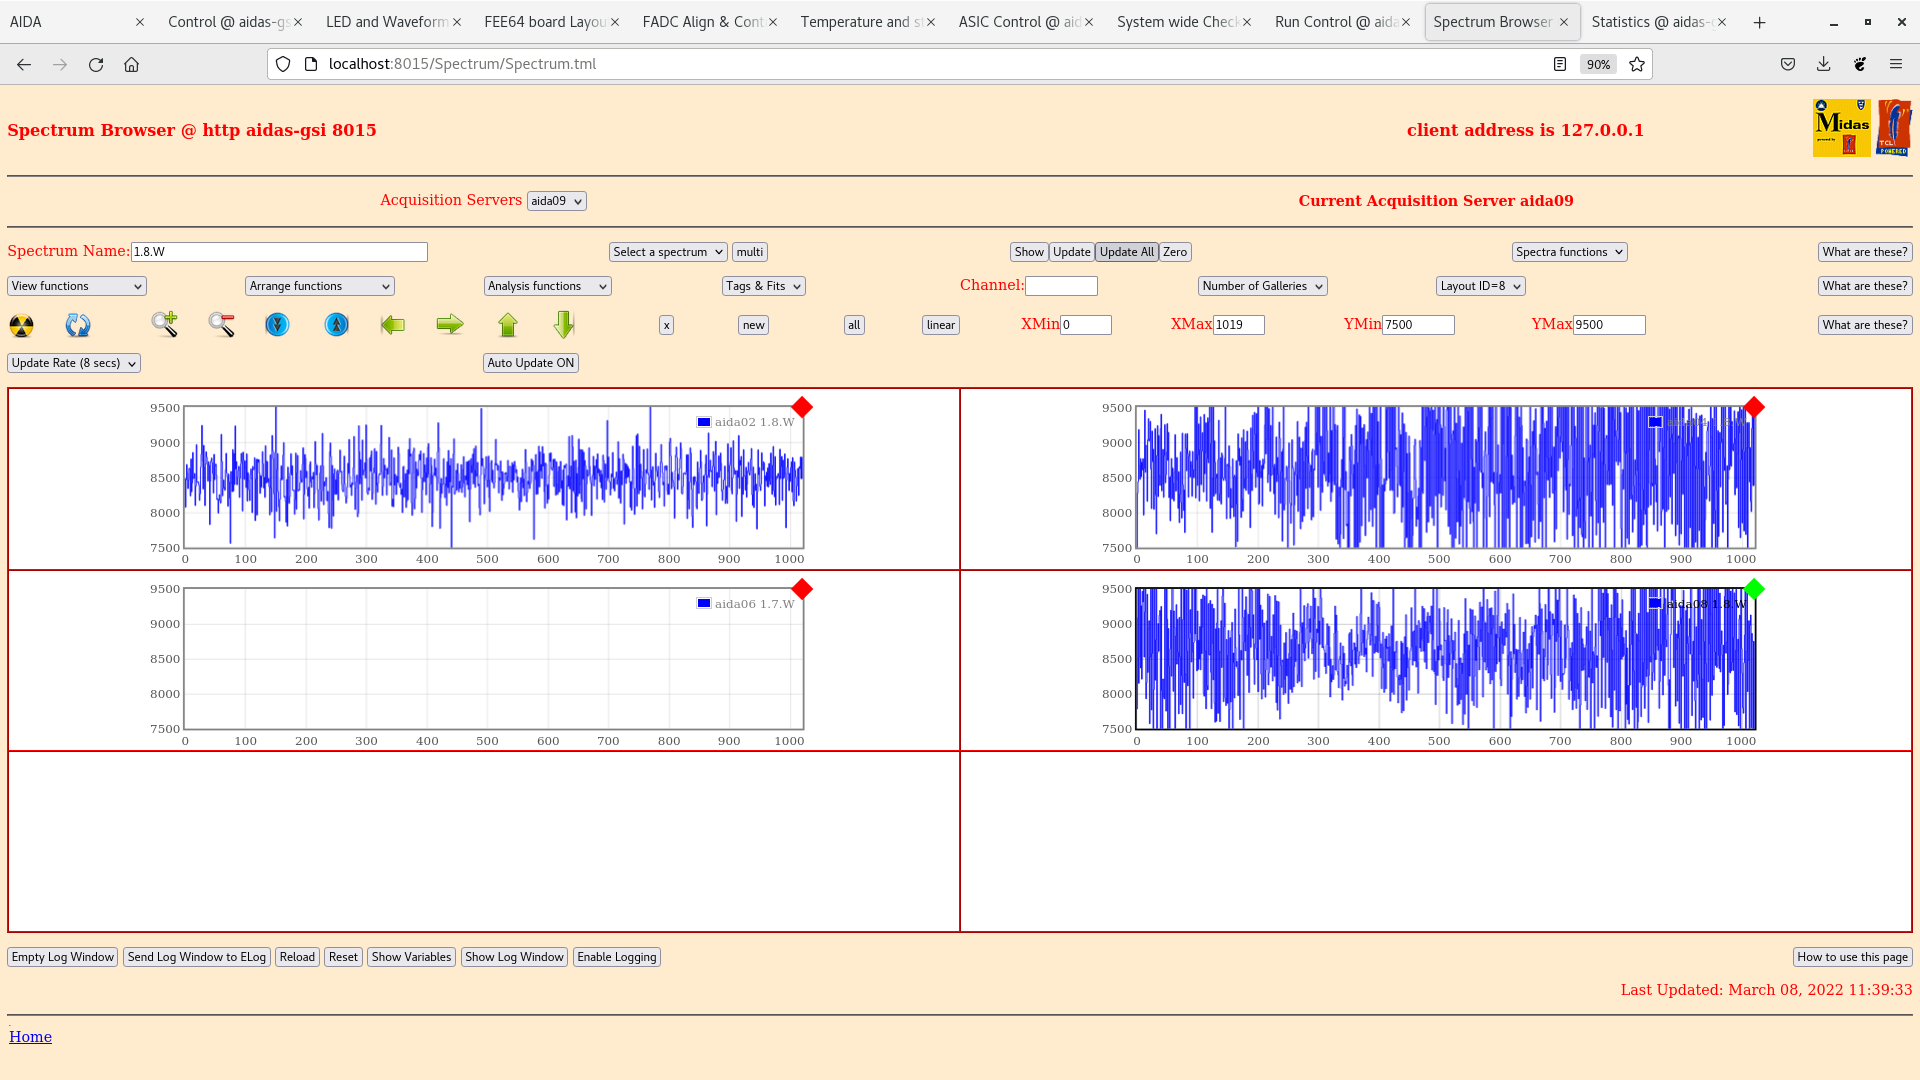Click the blue double-down arrow icon

point(277,324)
